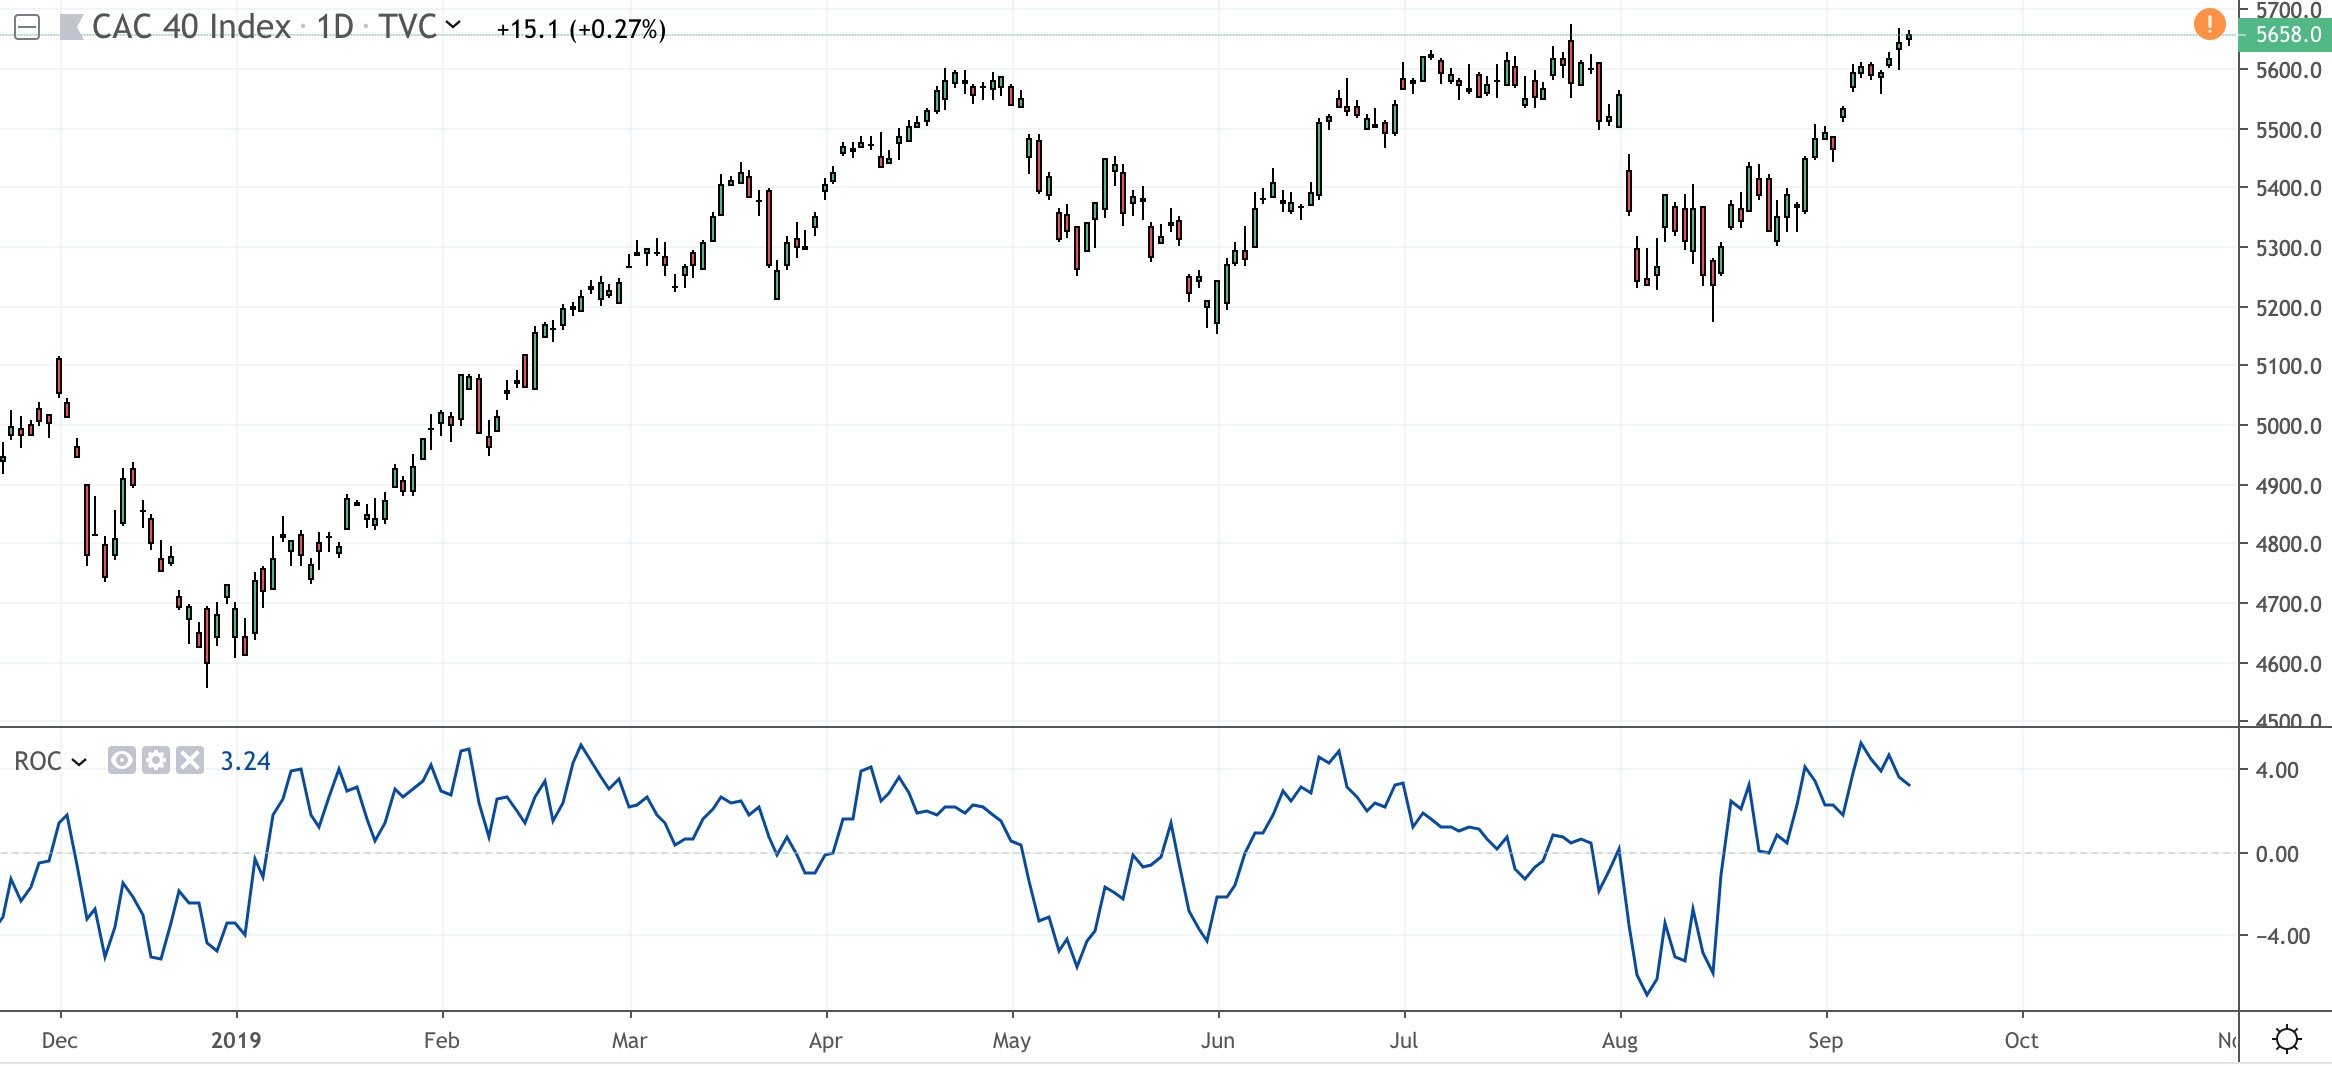The height and width of the screenshot is (1066, 2332).
Task: Open the CAC 40 Index symbol dropdown
Action: pyautogui.click(x=453, y=24)
